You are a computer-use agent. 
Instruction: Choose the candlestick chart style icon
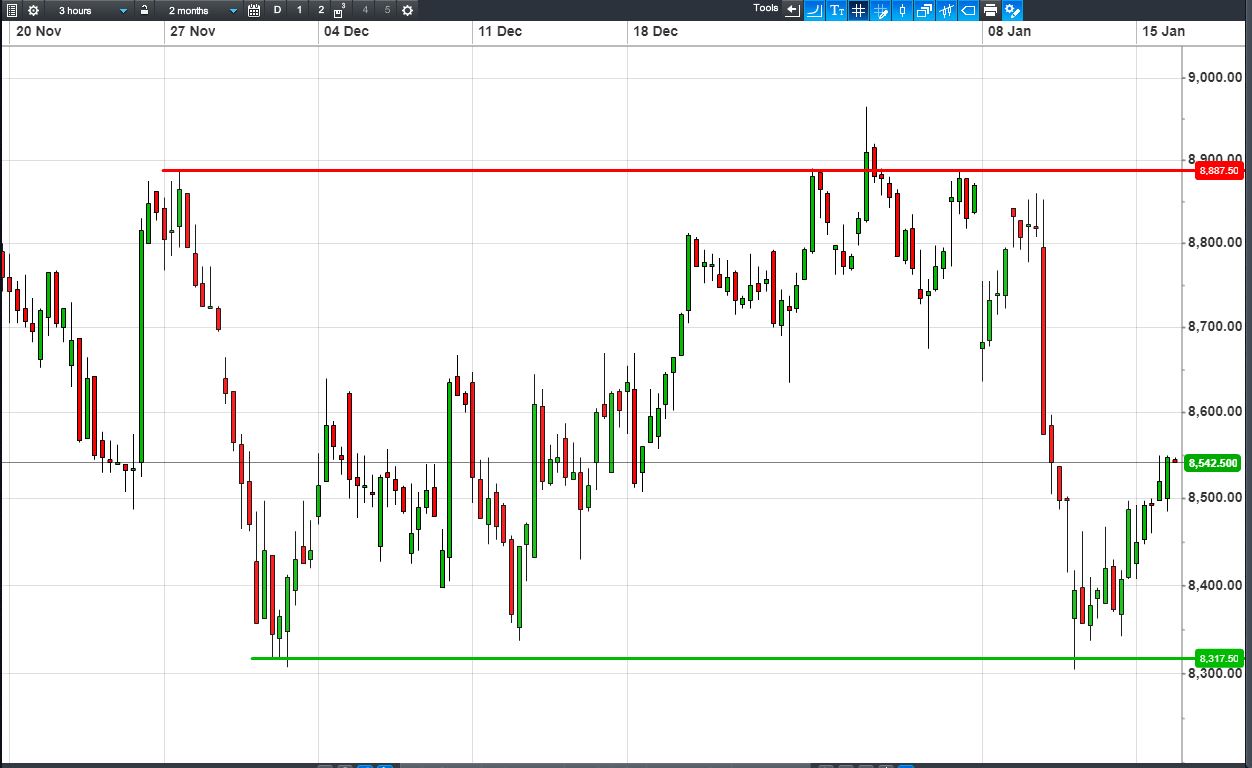coord(902,10)
